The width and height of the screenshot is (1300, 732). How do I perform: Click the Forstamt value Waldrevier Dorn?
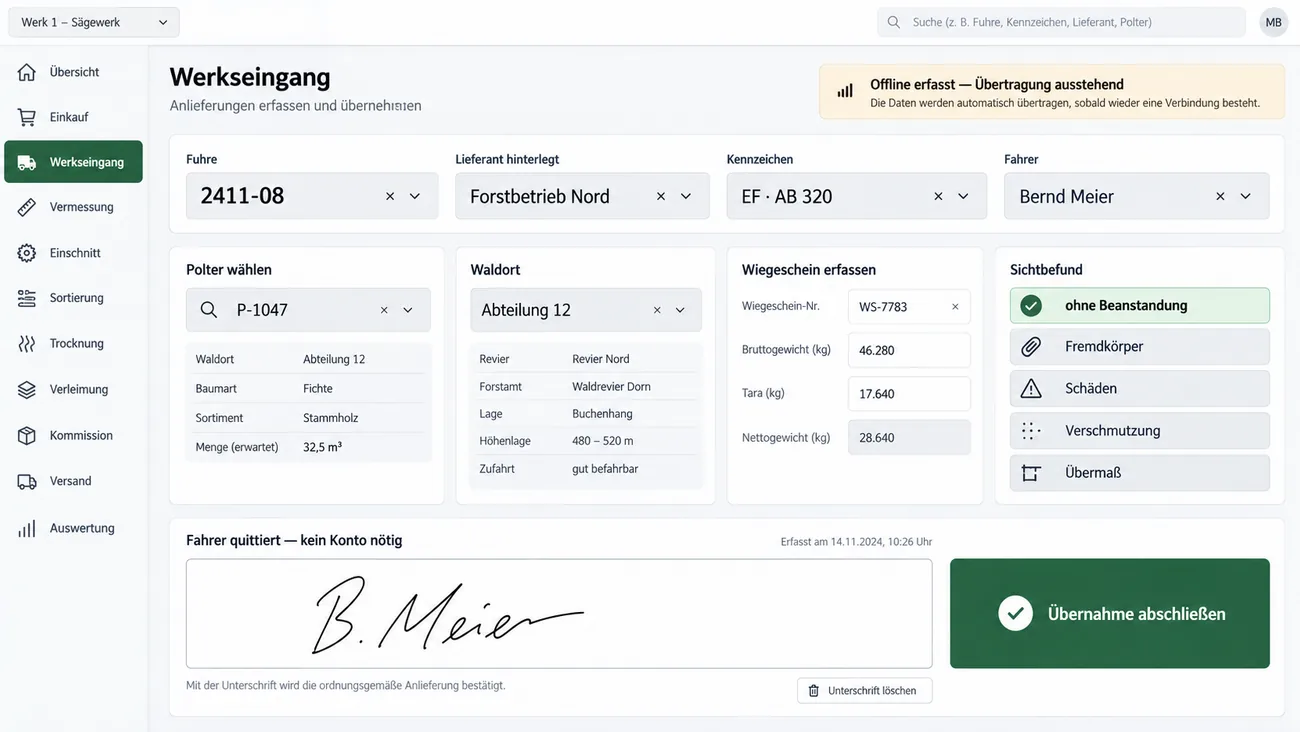pyautogui.click(x=611, y=386)
